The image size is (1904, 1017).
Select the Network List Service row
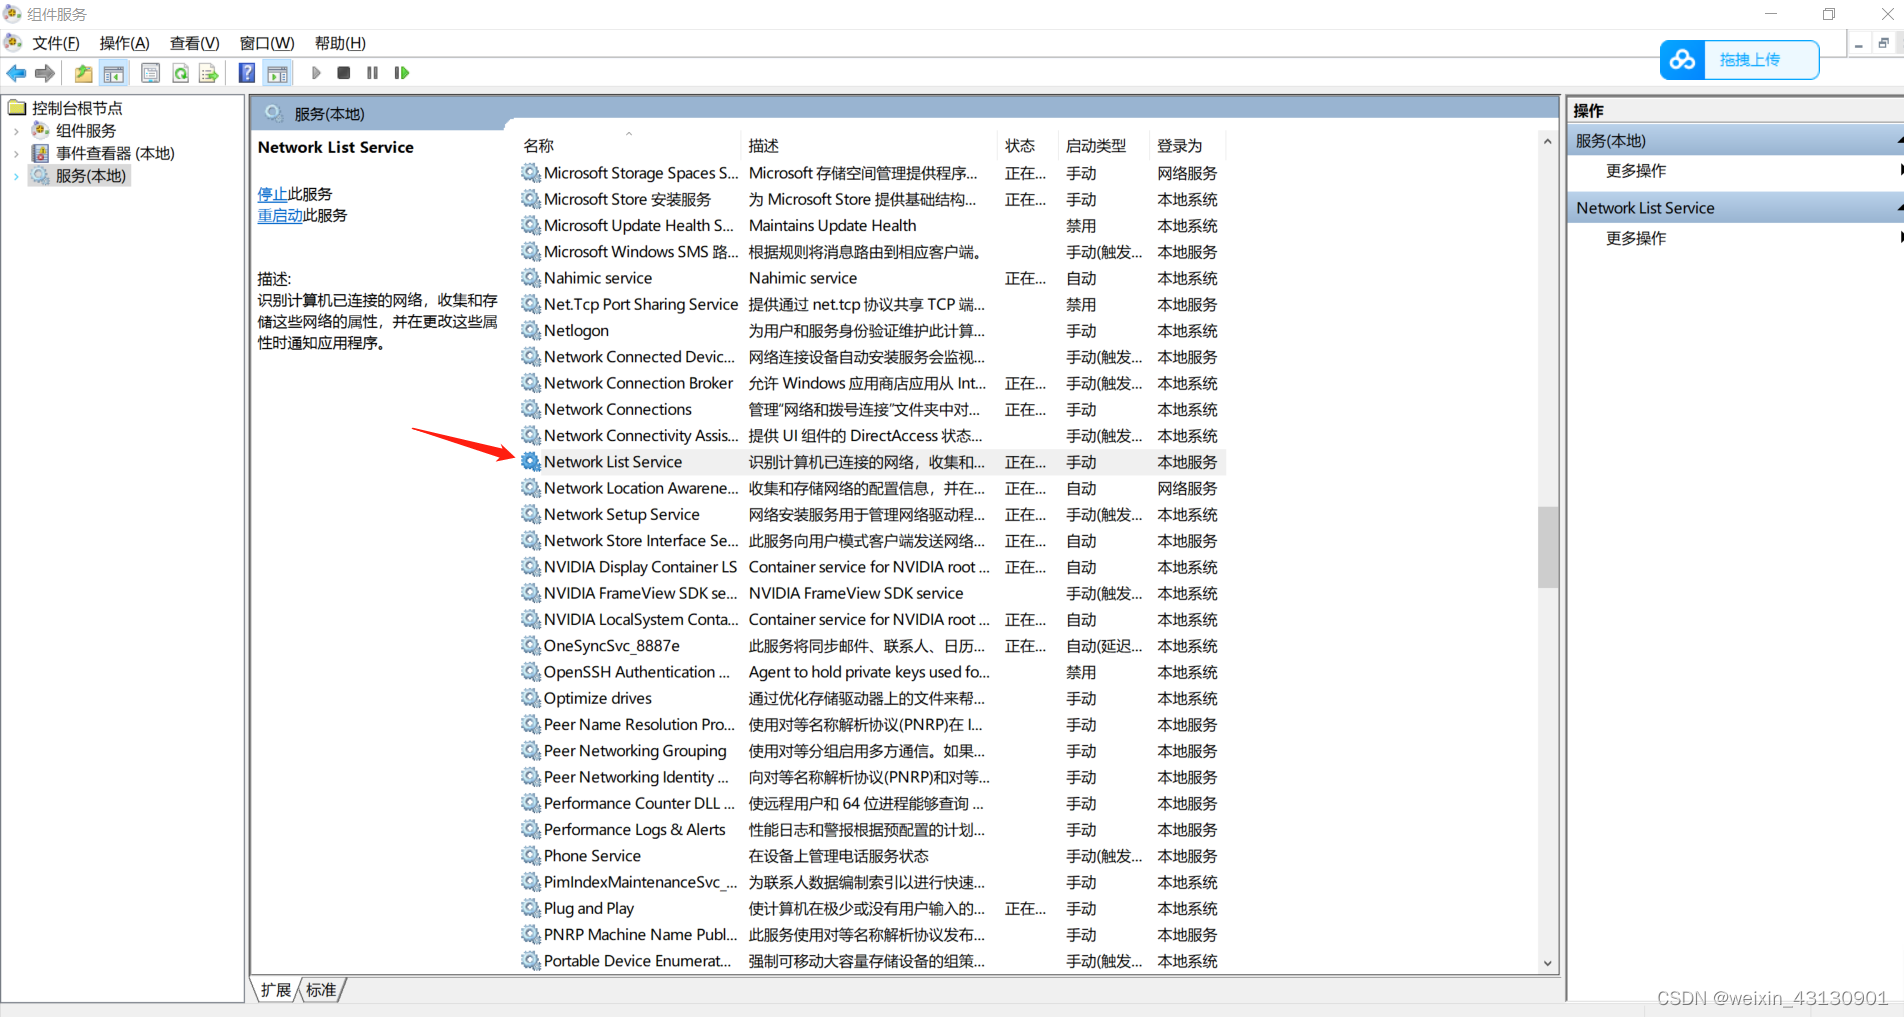(872, 462)
